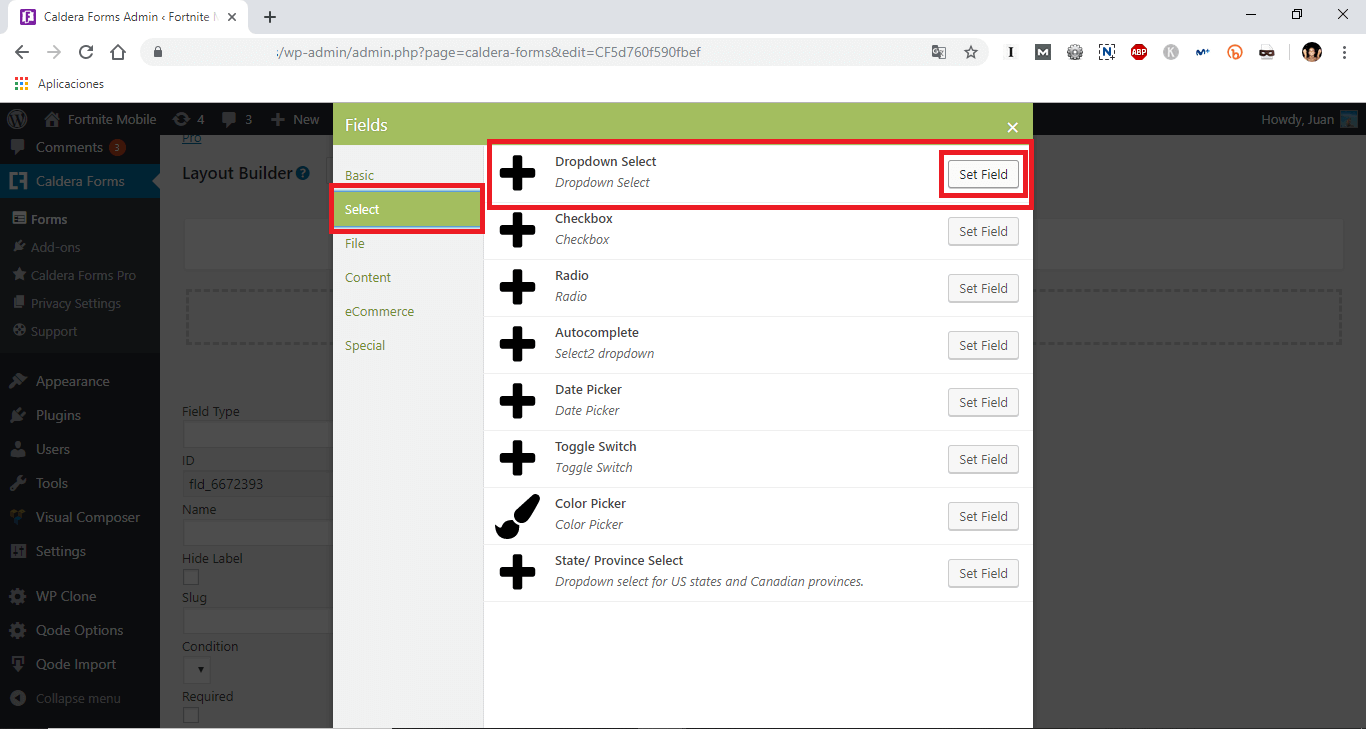Toggle the Hide Label checkbox

[191, 577]
